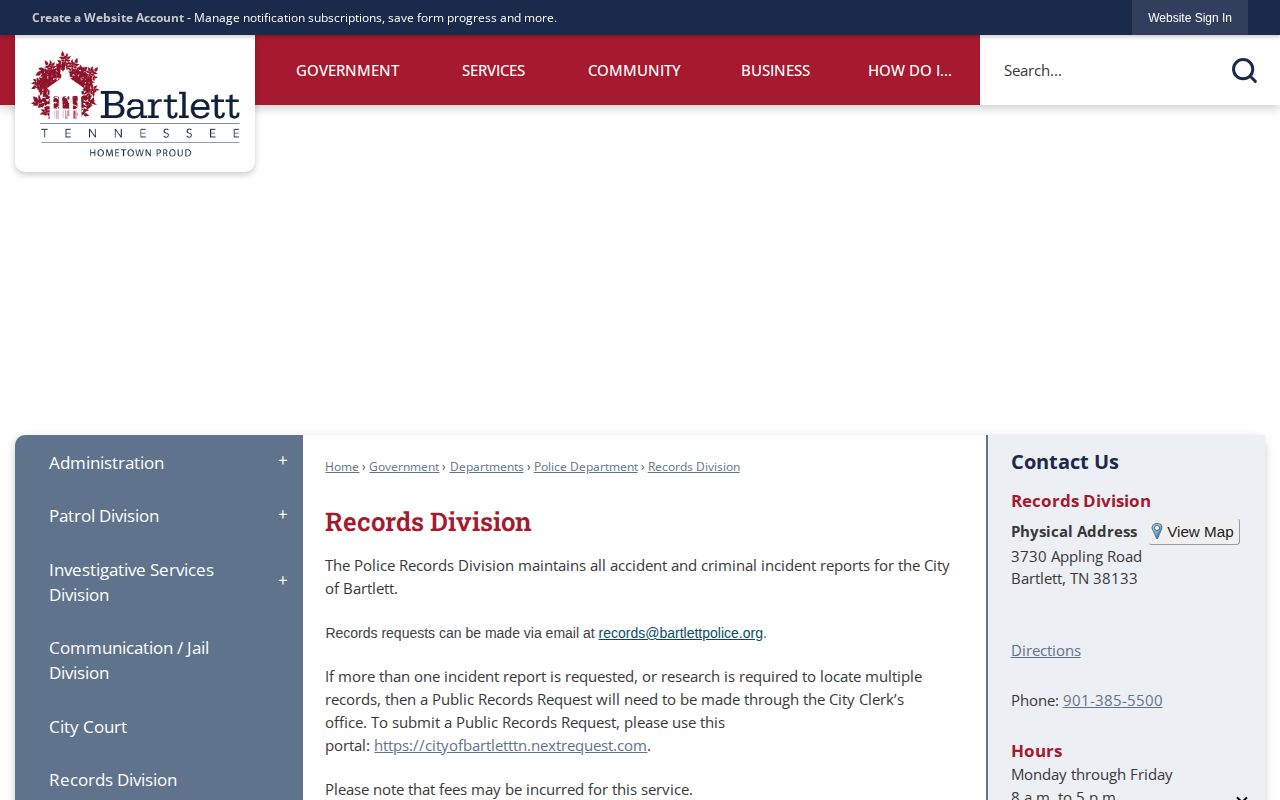
Task: Click Website Sign In button
Action: [x=1190, y=18]
